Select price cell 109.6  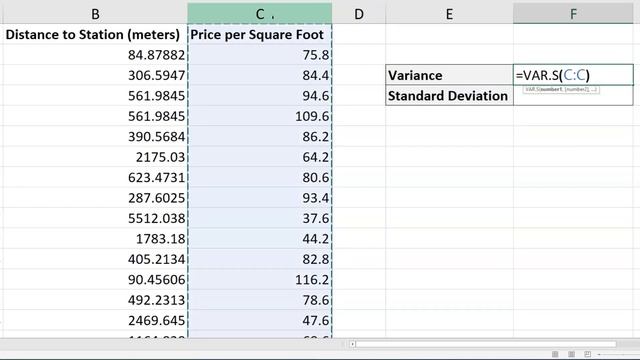(x=260, y=116)
